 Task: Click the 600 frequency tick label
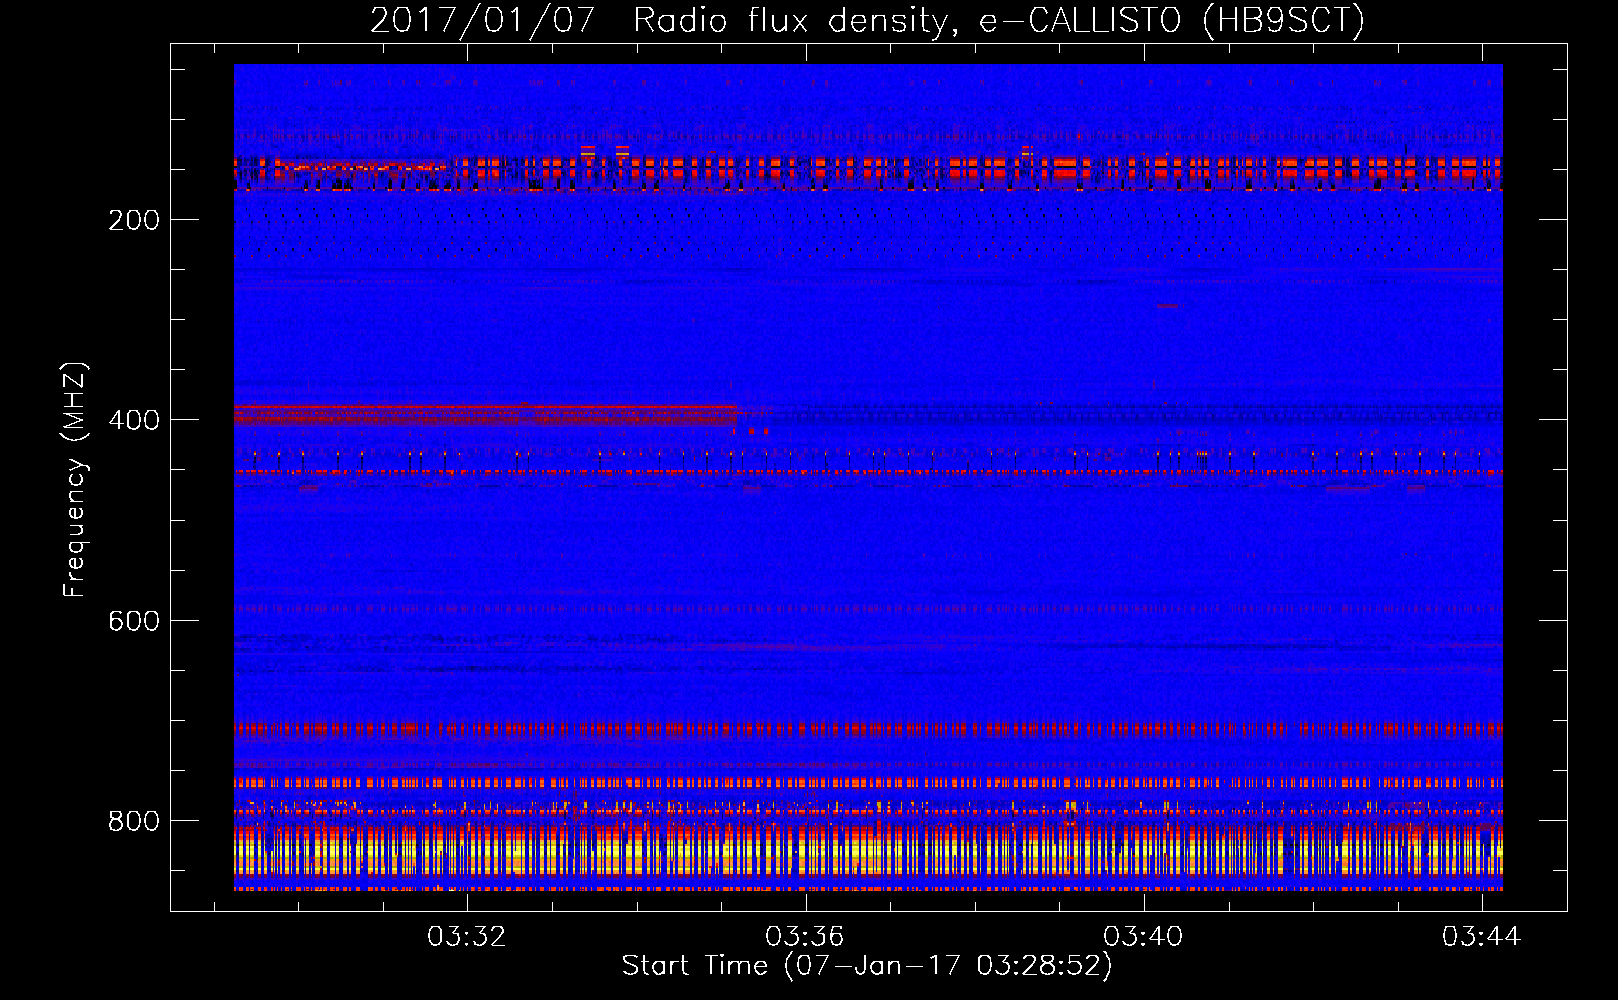(134, 621)
